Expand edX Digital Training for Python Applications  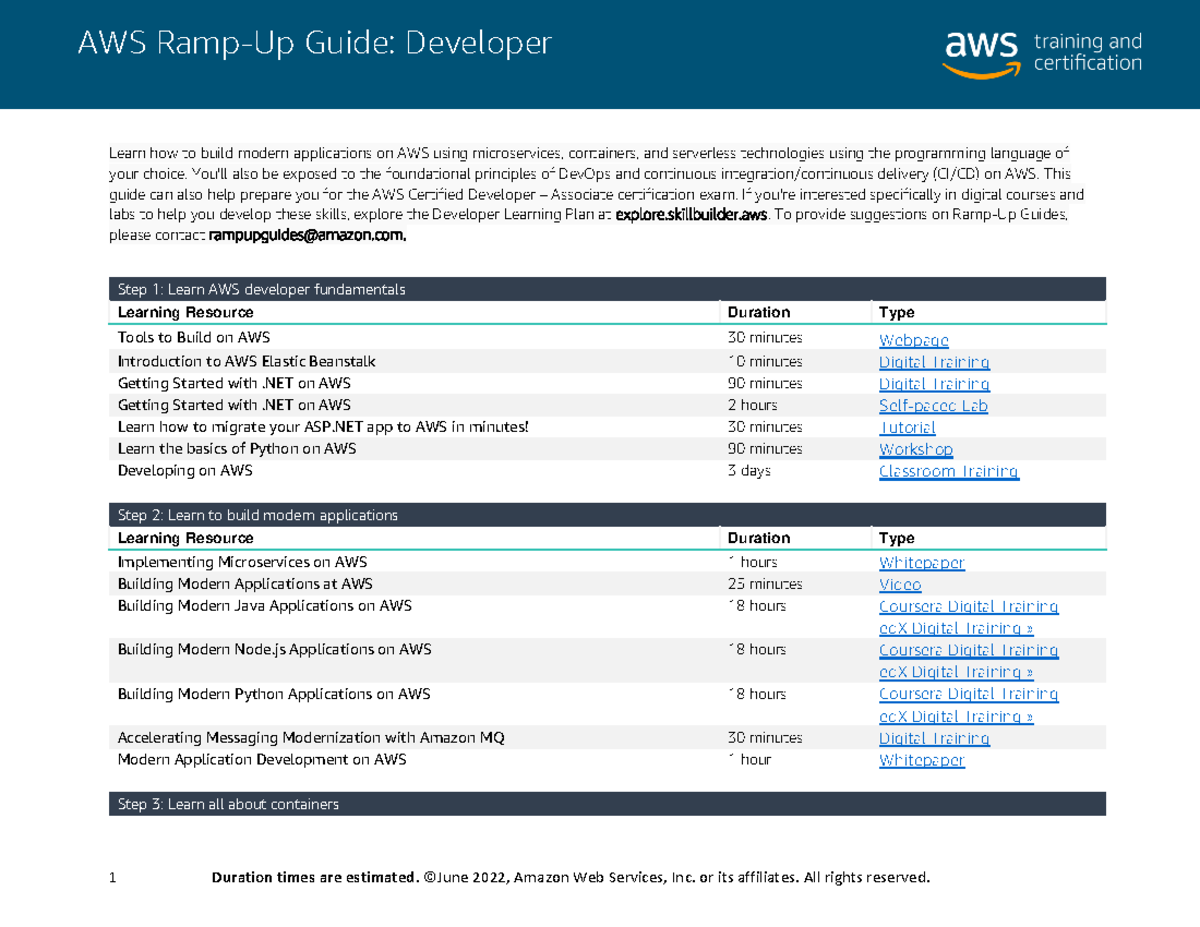[955, 716]
